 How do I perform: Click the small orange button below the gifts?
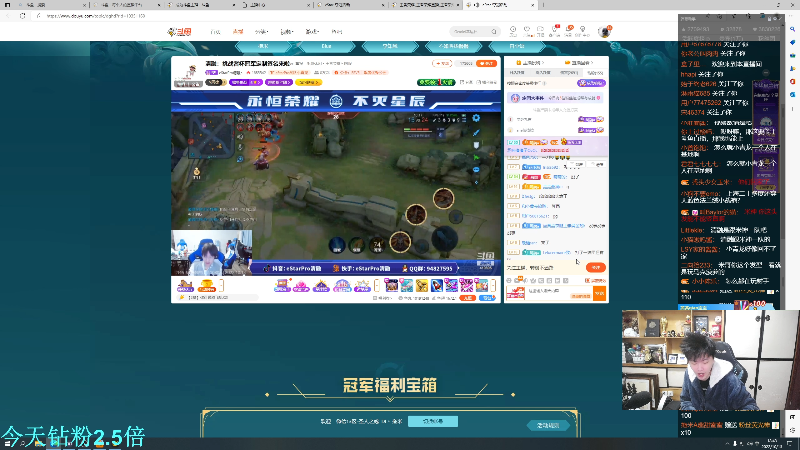pos(467,298)
